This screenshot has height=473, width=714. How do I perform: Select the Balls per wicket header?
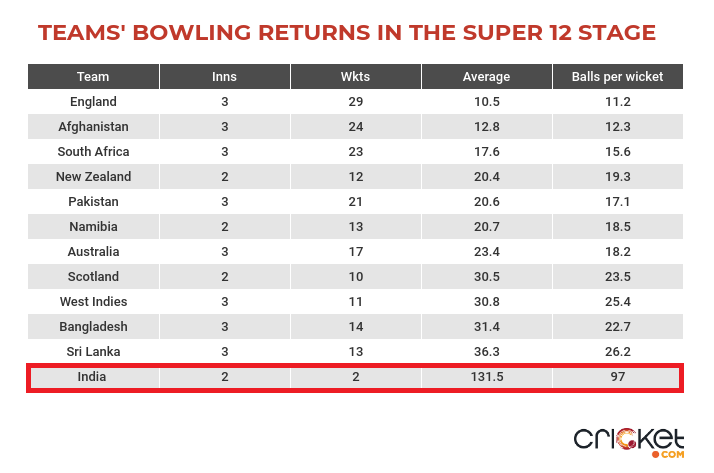[617, 76]
